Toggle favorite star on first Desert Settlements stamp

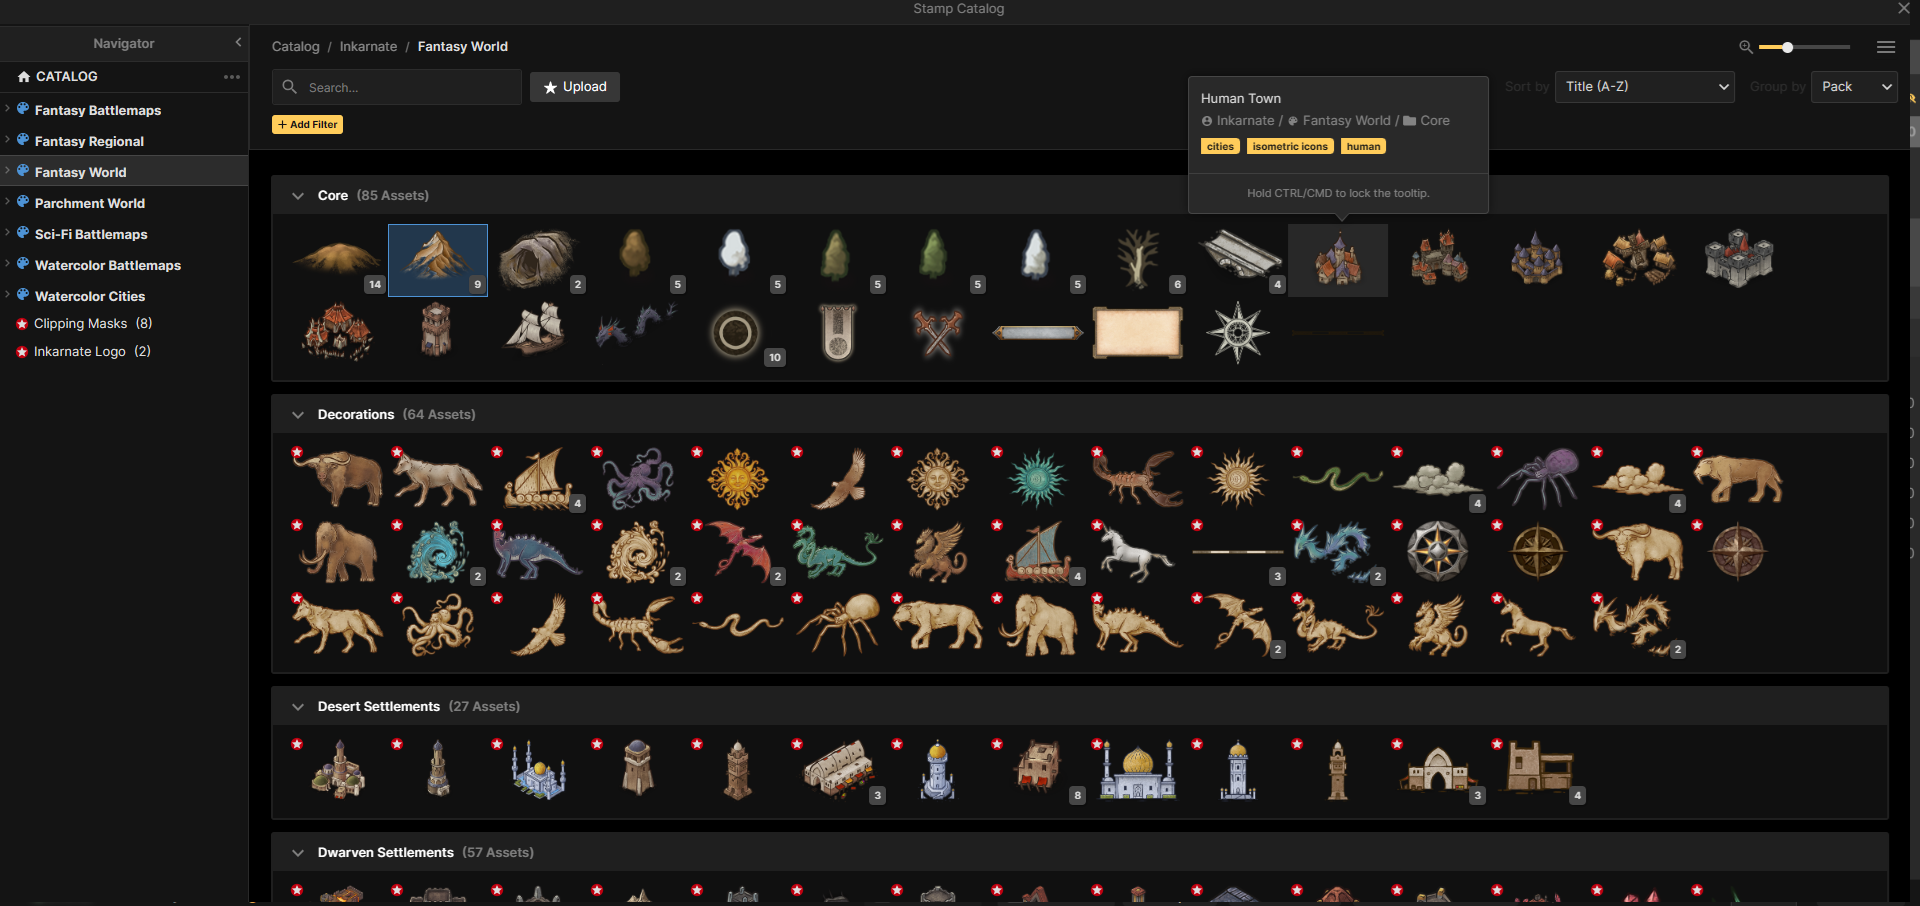tap(298, 745)
